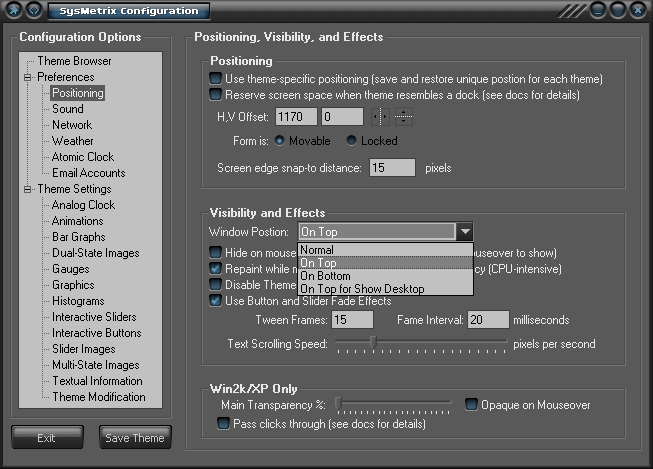Choose On Bottom window position
The image size is (653, 469).
pyautogui.click(x=386, y=276)
